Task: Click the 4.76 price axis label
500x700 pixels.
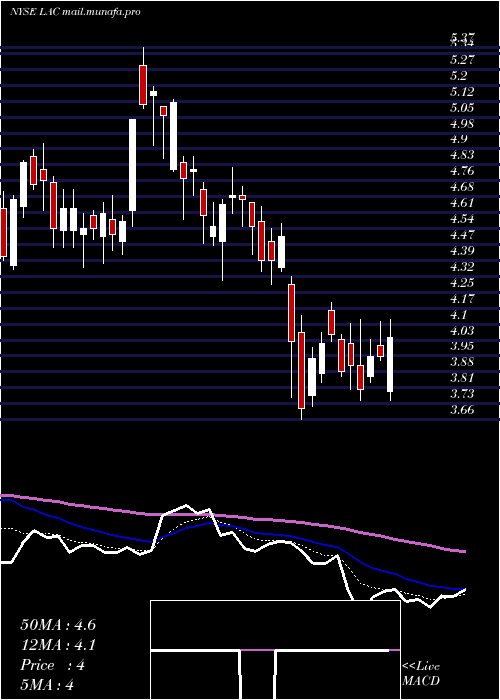Action: click(x=462, y=171)
